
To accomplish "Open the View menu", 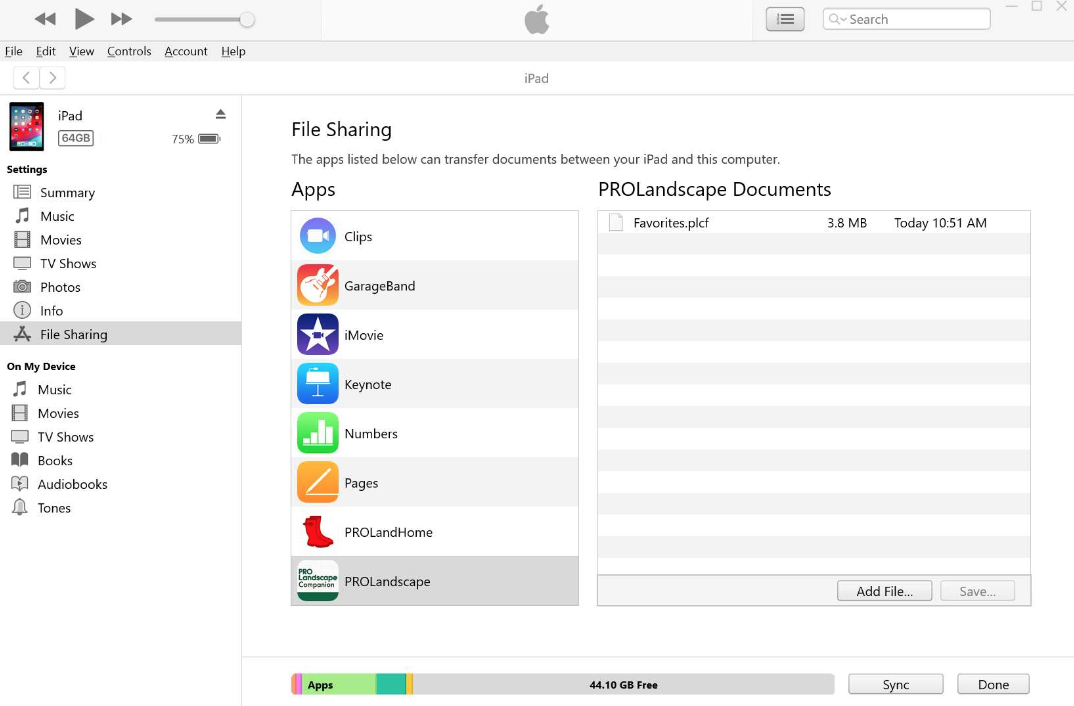I will pyautogui.click(x=82, y=51).
